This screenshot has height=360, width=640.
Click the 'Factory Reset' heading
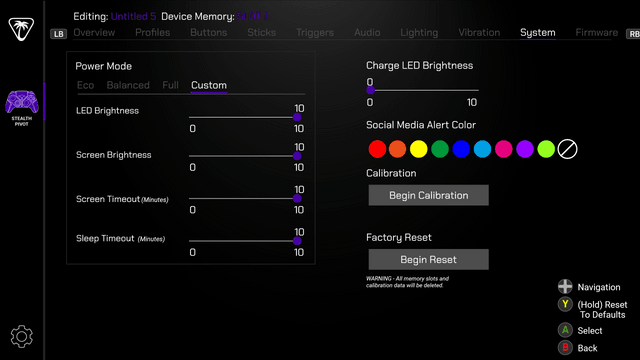tap(399, 238)
